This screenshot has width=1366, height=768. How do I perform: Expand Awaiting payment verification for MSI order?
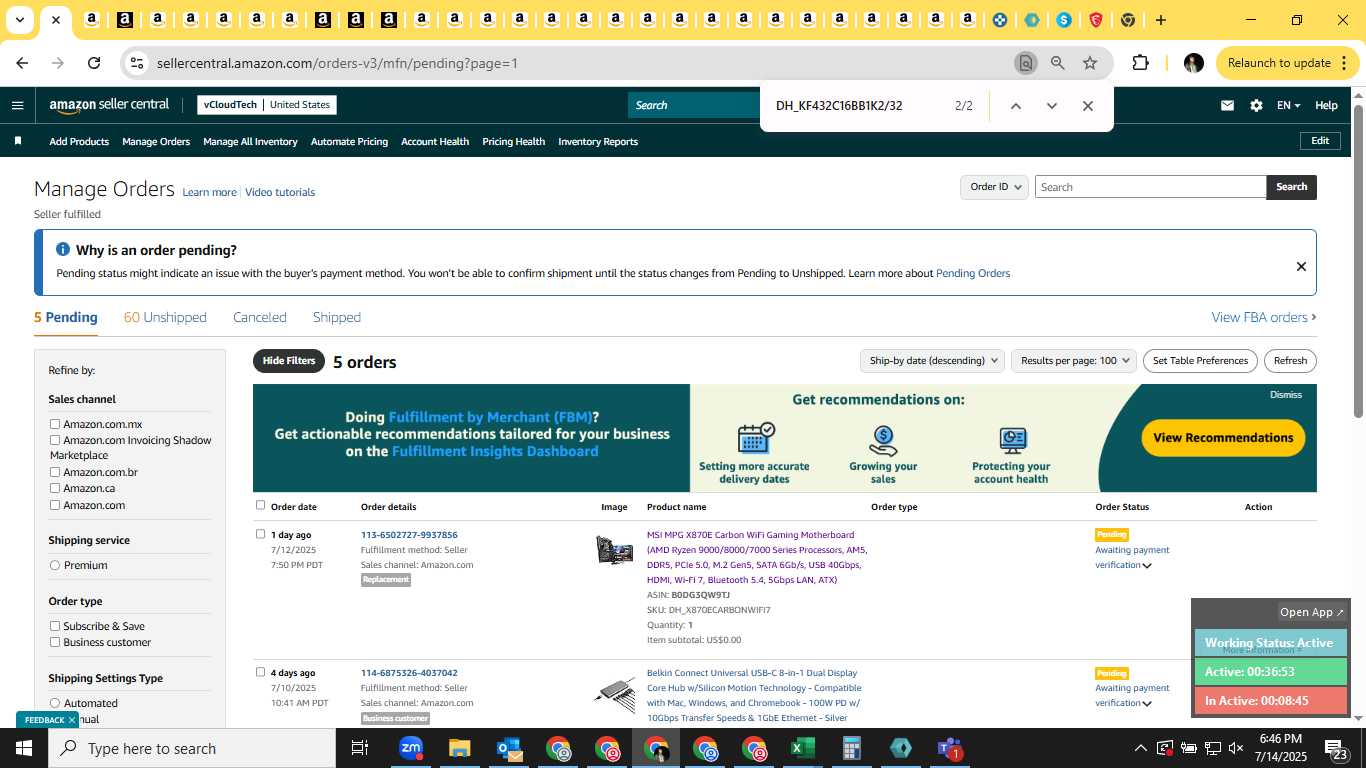point(1147,566)
